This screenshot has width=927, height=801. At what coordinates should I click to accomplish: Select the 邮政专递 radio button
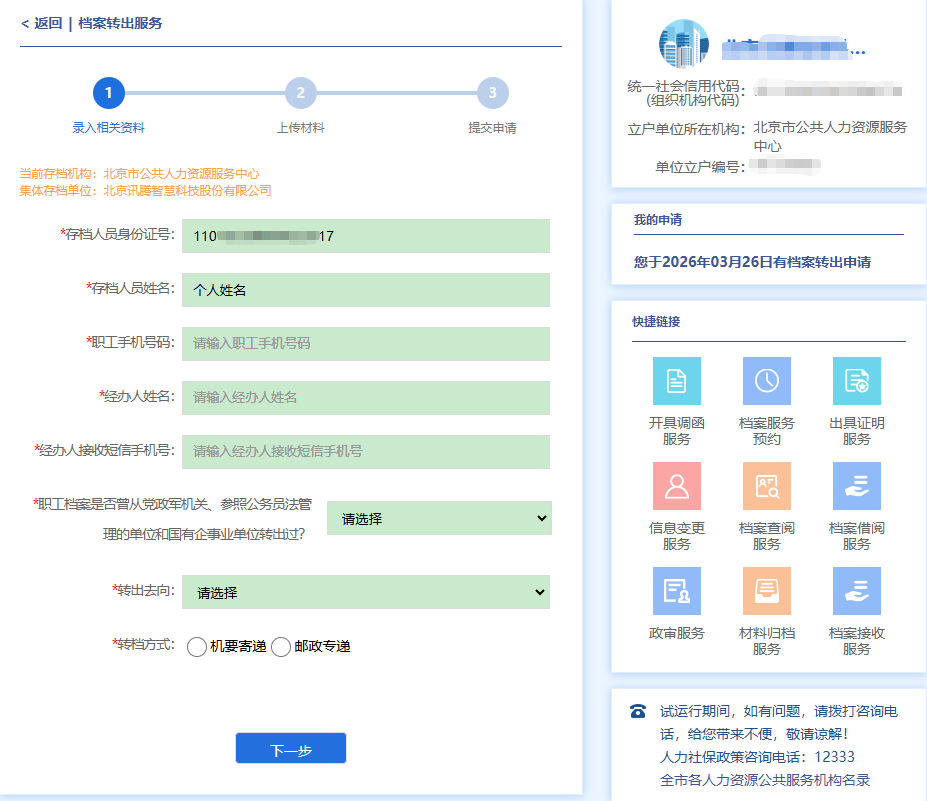[x=281, y=647]
